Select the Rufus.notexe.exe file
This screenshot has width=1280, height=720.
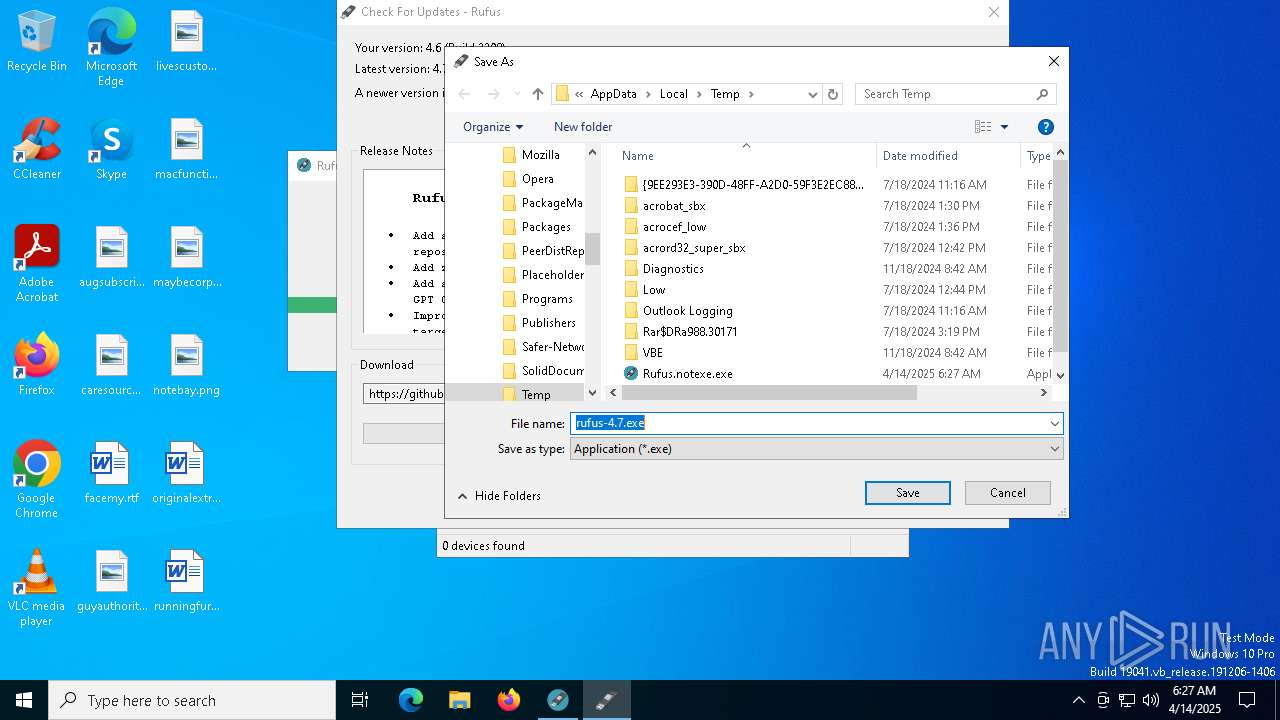click(x=688, y=374)
